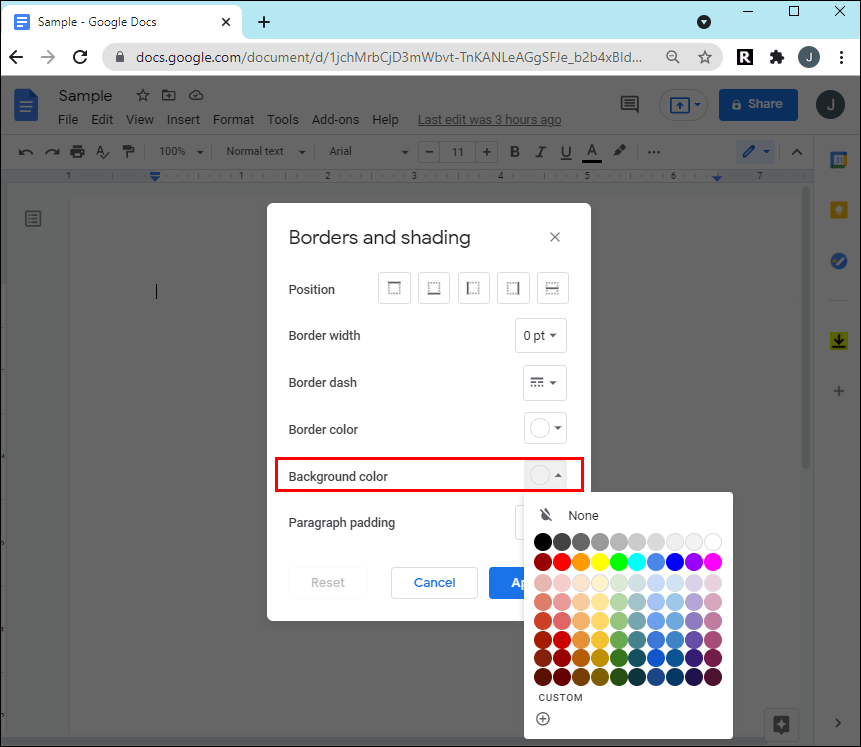
Task: Open the comment history icon
Action: pyautogui.click(x=629, y=104)
